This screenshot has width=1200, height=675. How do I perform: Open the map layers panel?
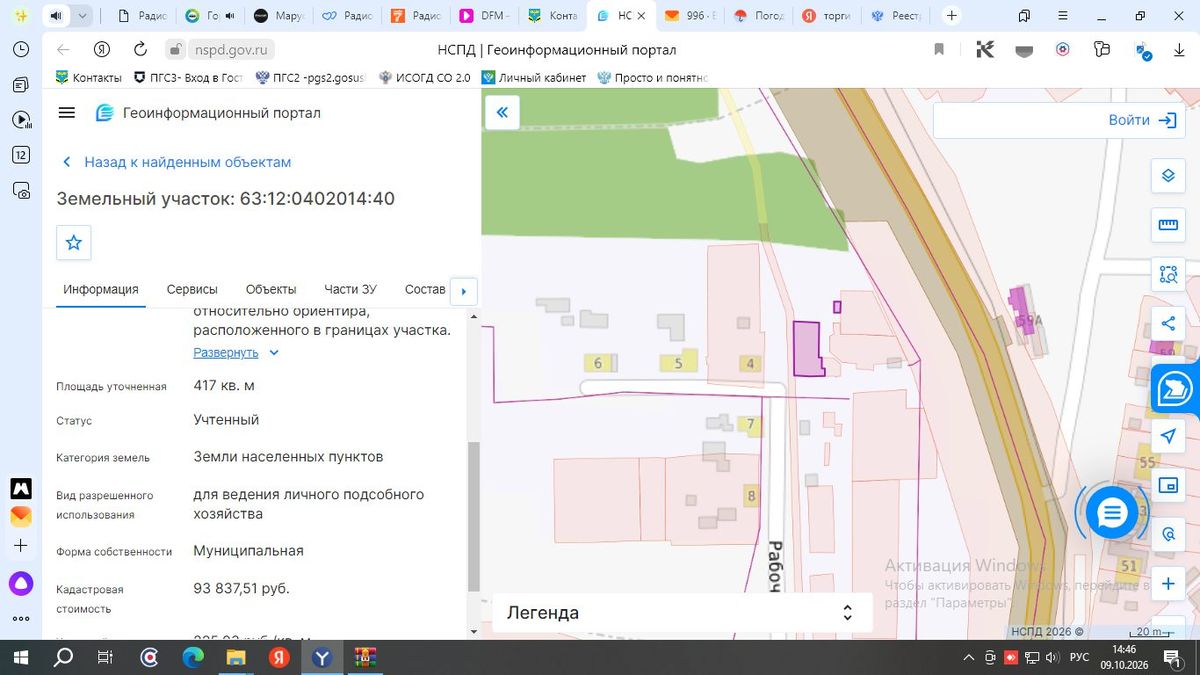pos(1168,176)
